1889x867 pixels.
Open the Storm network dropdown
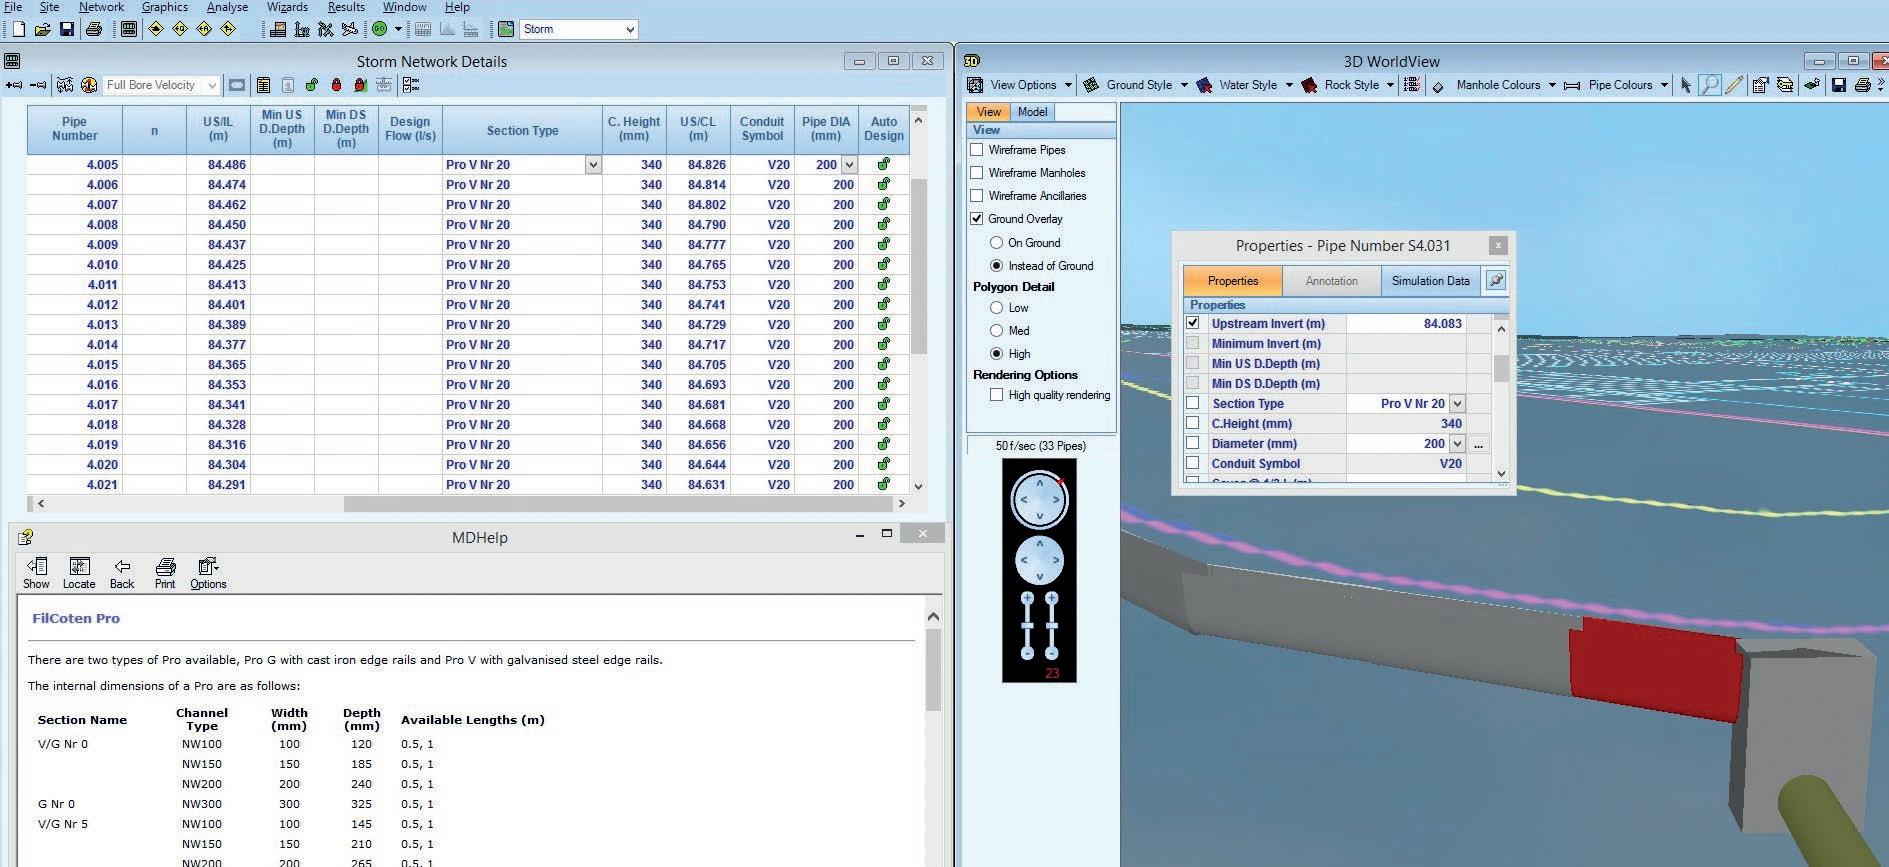coord(630,29)
